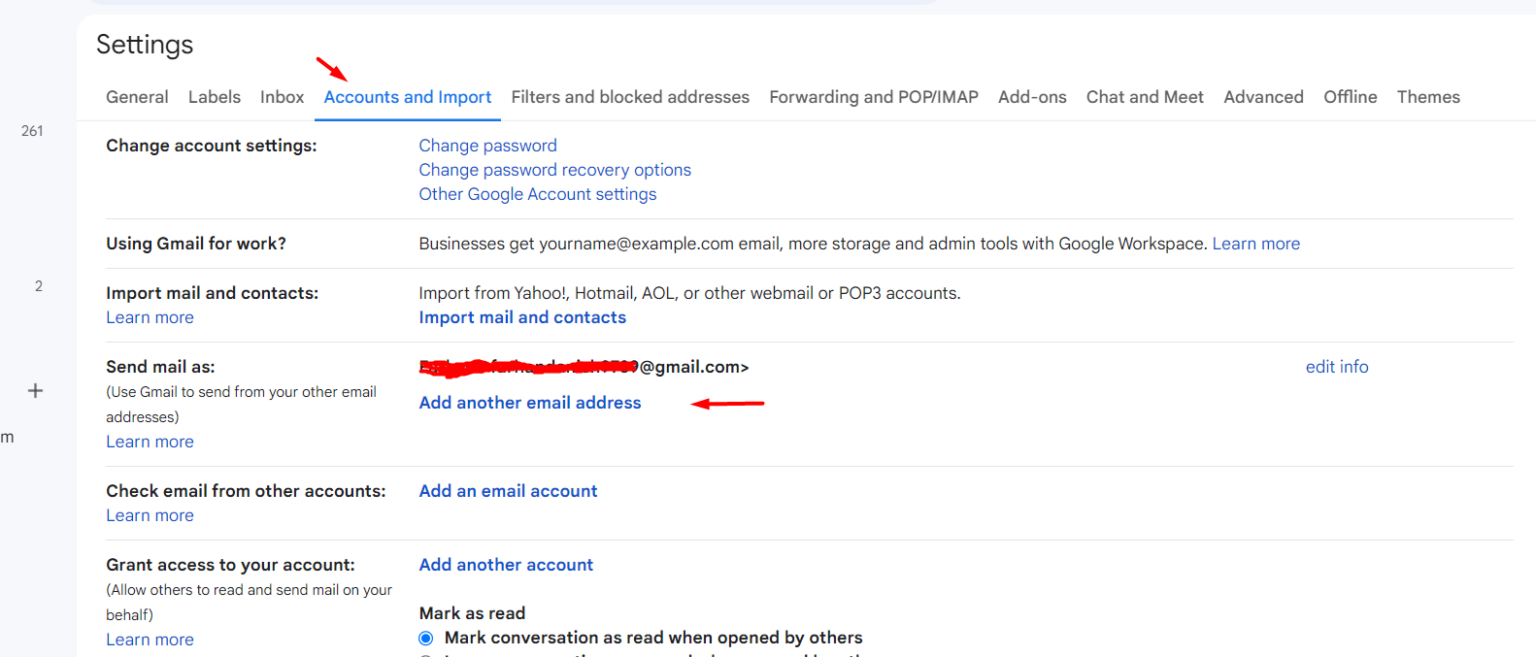Switch to the Add-ons tab
This screenshot has height=657, width=1536.
[x=1032, y=96]
